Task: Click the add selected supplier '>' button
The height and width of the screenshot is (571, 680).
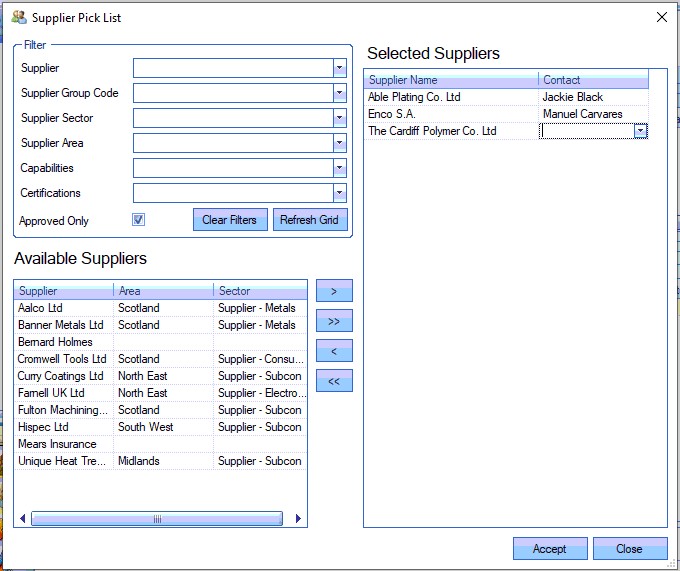Action: pyautogui.click(x=334, y=291)
